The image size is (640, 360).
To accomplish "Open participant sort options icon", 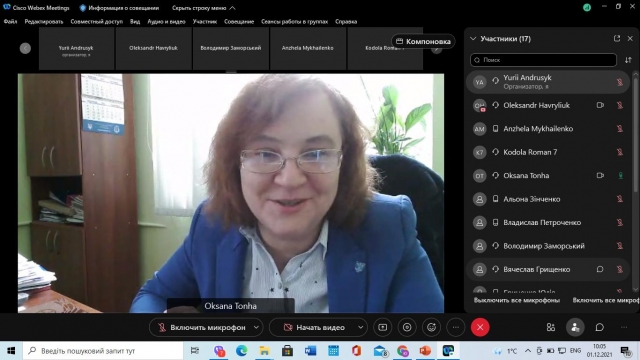I will [628, 60].
